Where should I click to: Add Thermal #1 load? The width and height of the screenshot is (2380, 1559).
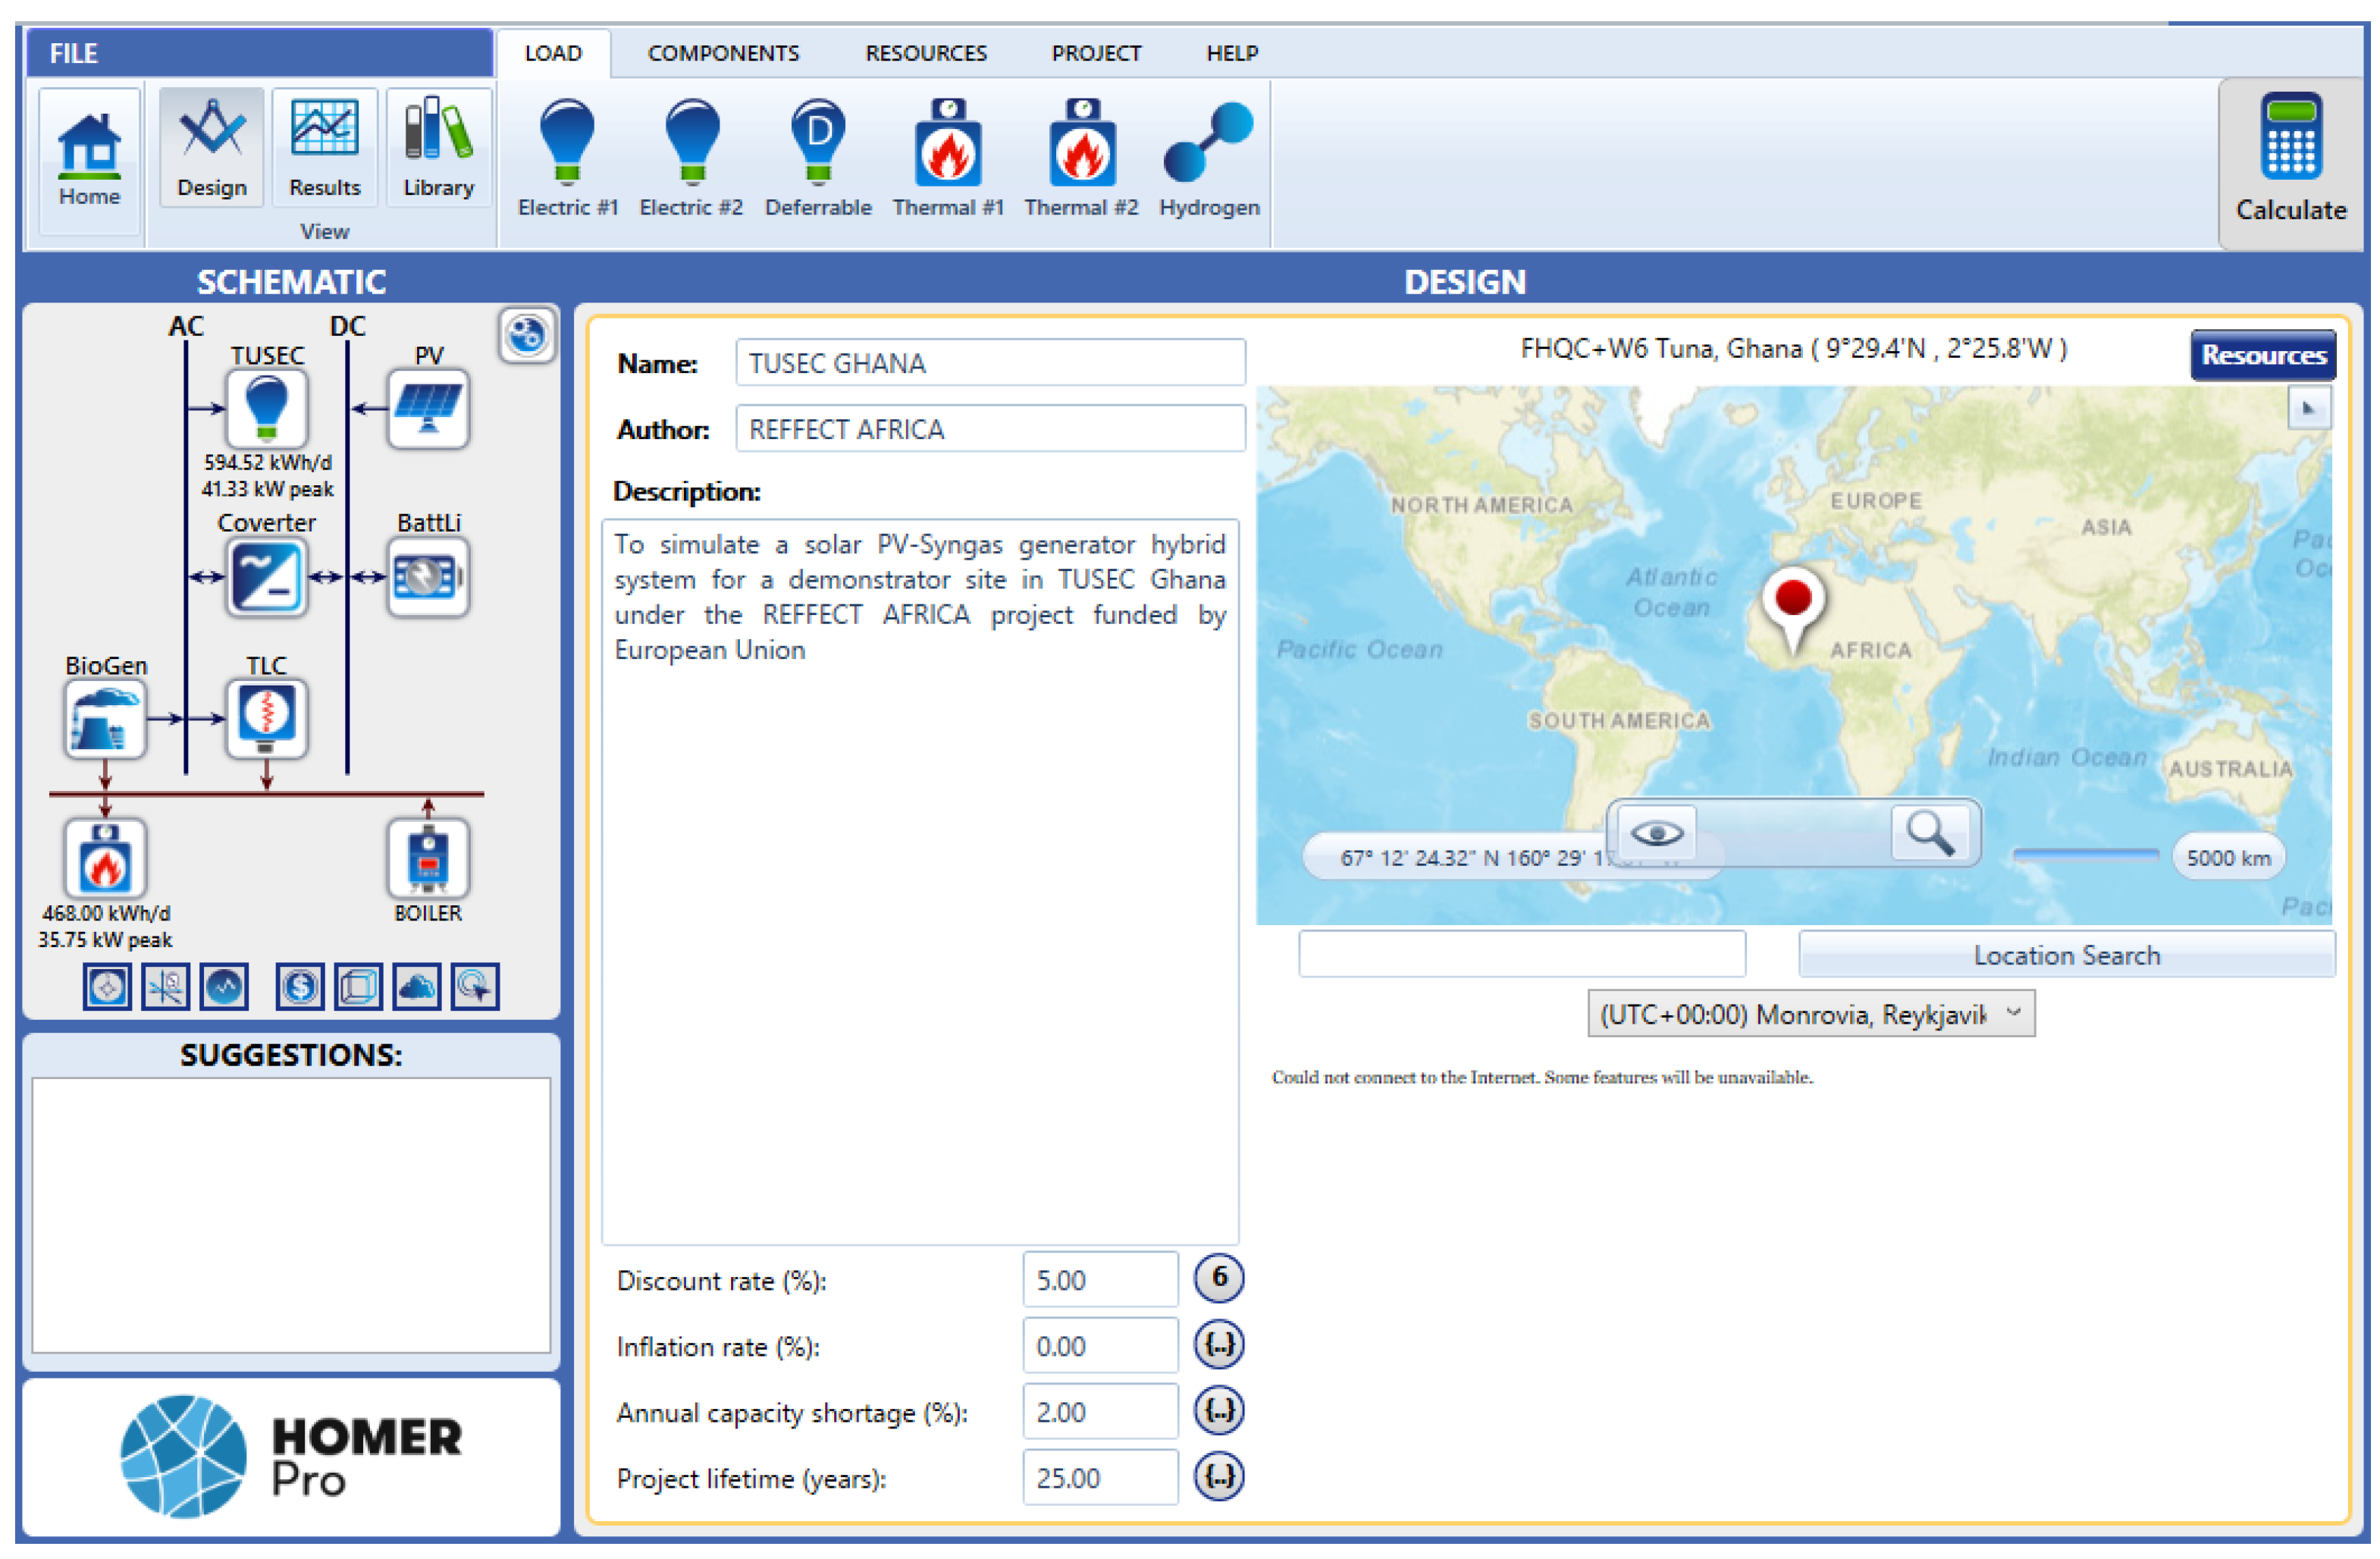948,158
